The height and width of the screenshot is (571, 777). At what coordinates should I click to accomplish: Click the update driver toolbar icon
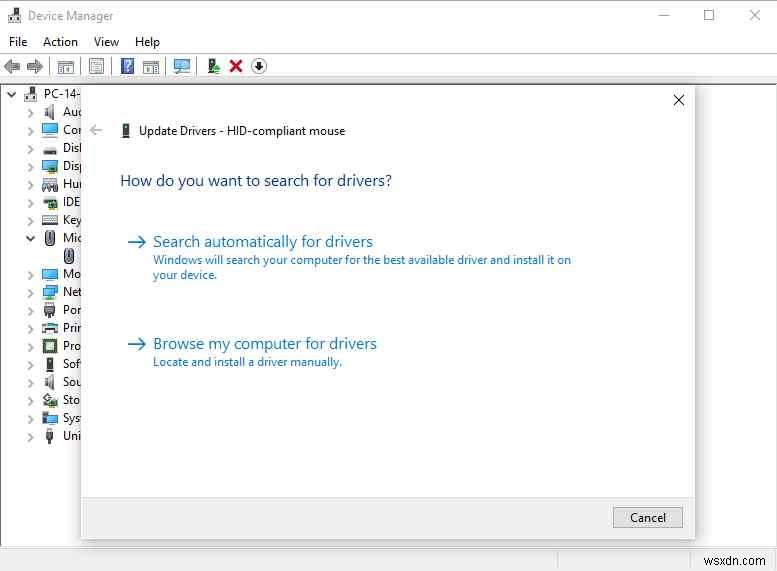click(213, 66)
